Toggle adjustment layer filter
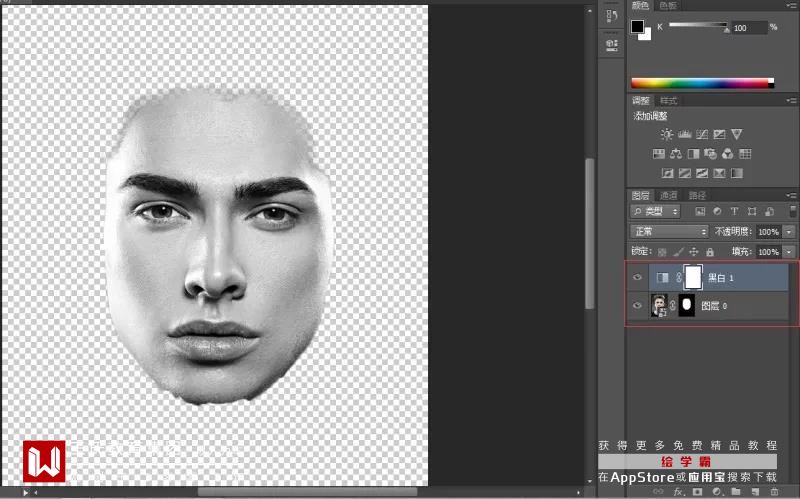The width and height of the screenshot is (800, 499). coord(717,211)
